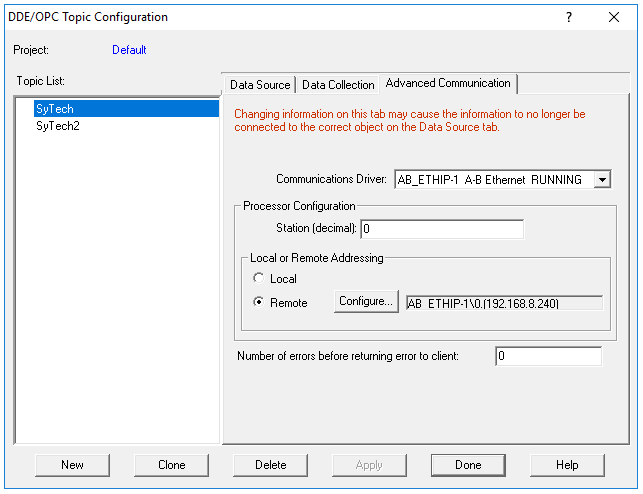Select the SyTech topic in list
Image resolution: width=643 pixels, height=494 pixels.
(x=126, y=109)
